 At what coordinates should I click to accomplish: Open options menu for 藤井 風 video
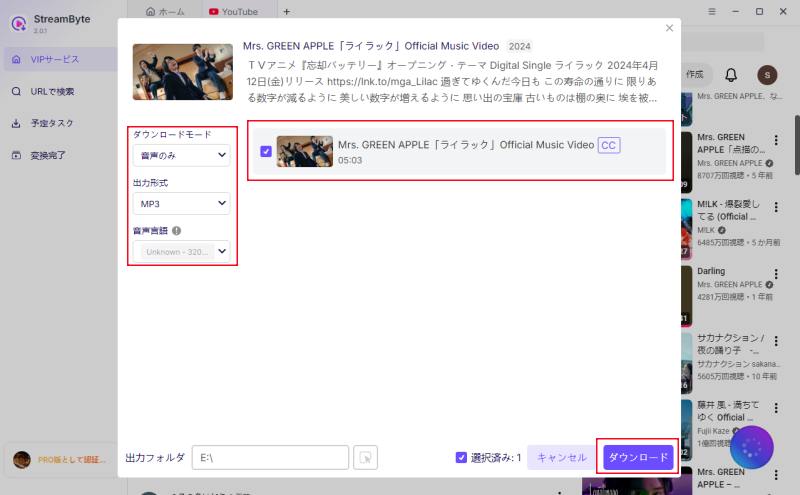776,408
